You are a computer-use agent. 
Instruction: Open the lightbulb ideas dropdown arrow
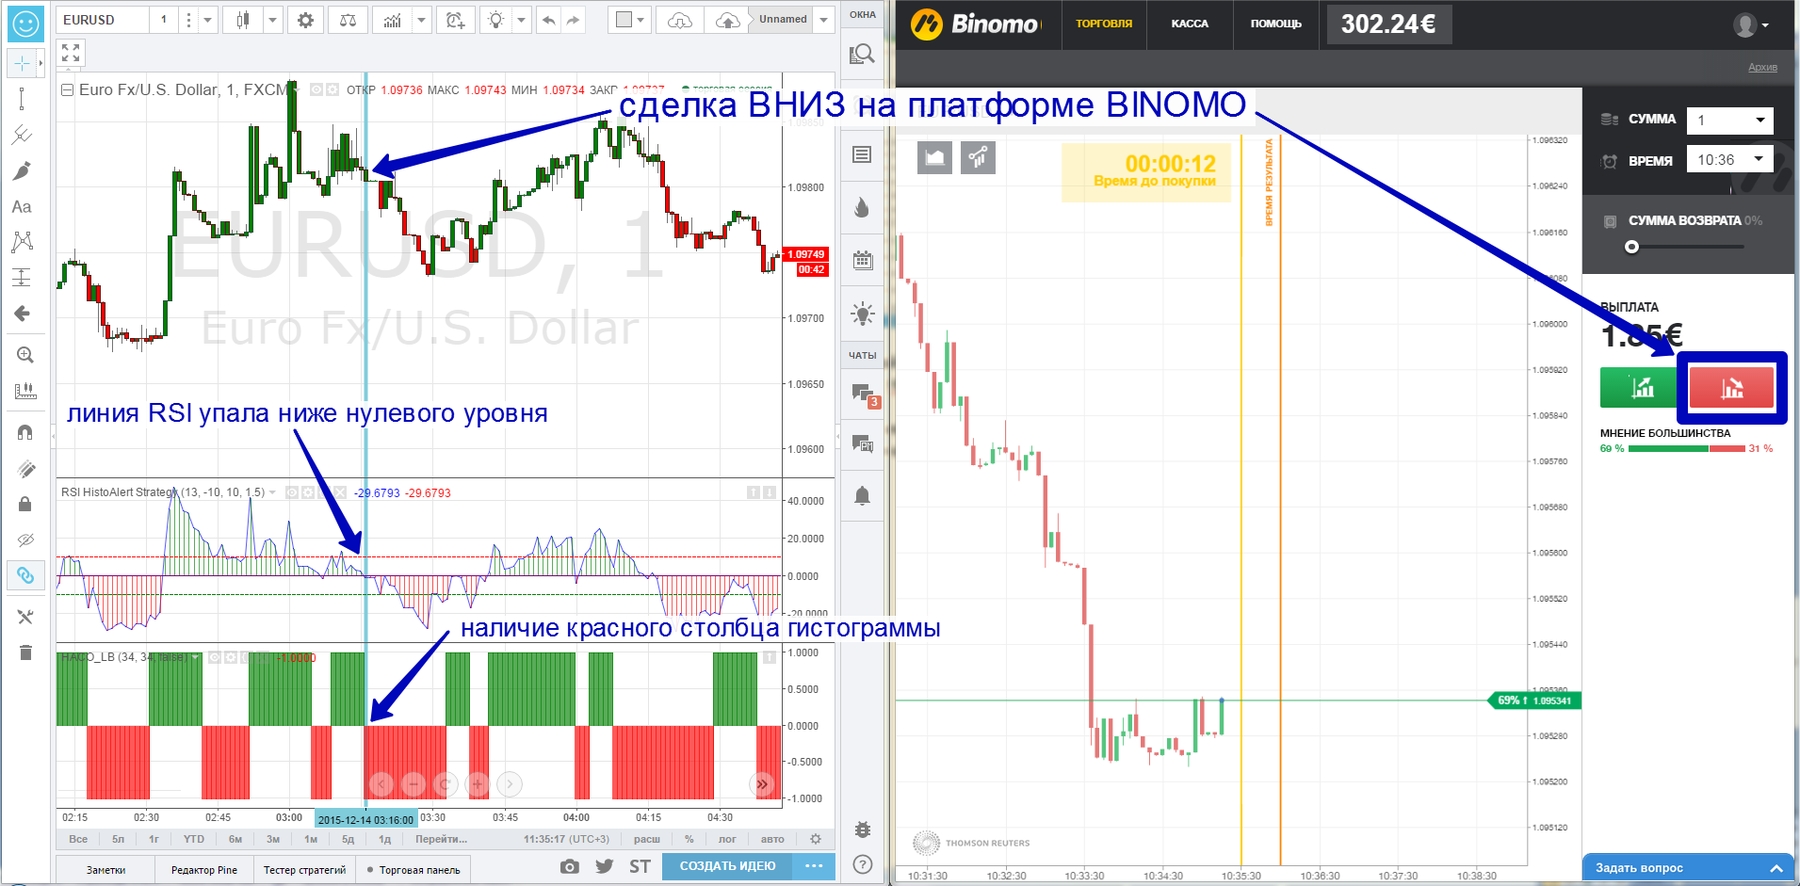tap(521, 20)
